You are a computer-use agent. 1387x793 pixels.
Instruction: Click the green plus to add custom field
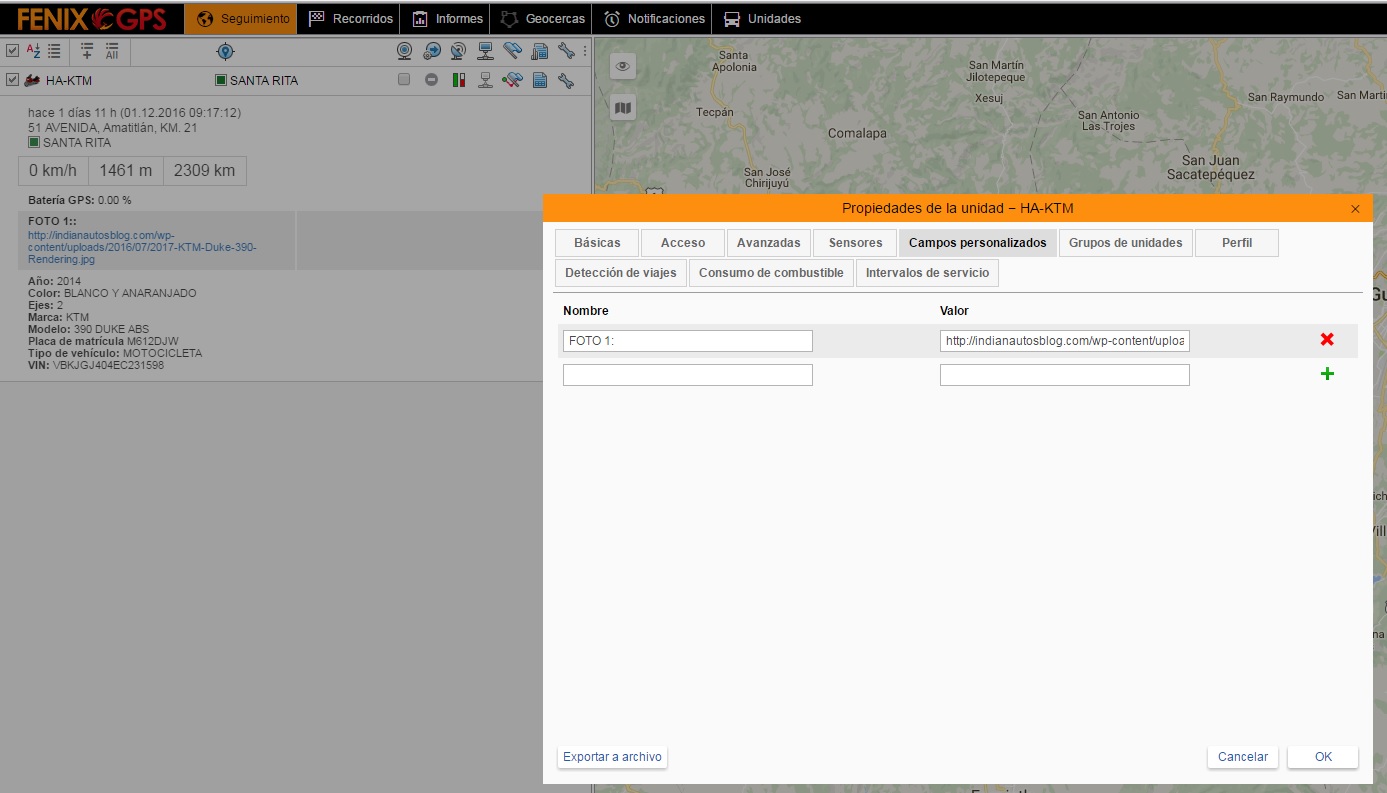coord(1327,374)
